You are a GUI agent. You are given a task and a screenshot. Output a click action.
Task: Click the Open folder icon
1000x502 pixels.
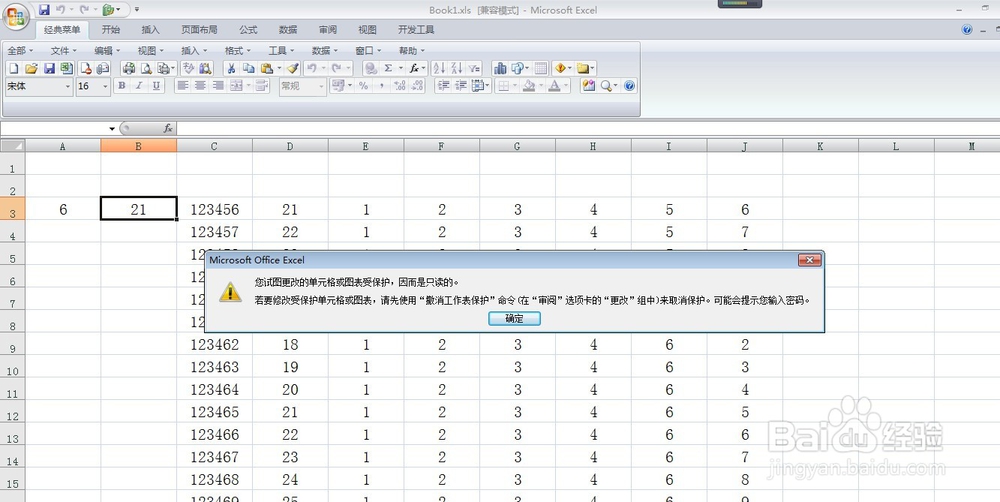pos(31,68)
